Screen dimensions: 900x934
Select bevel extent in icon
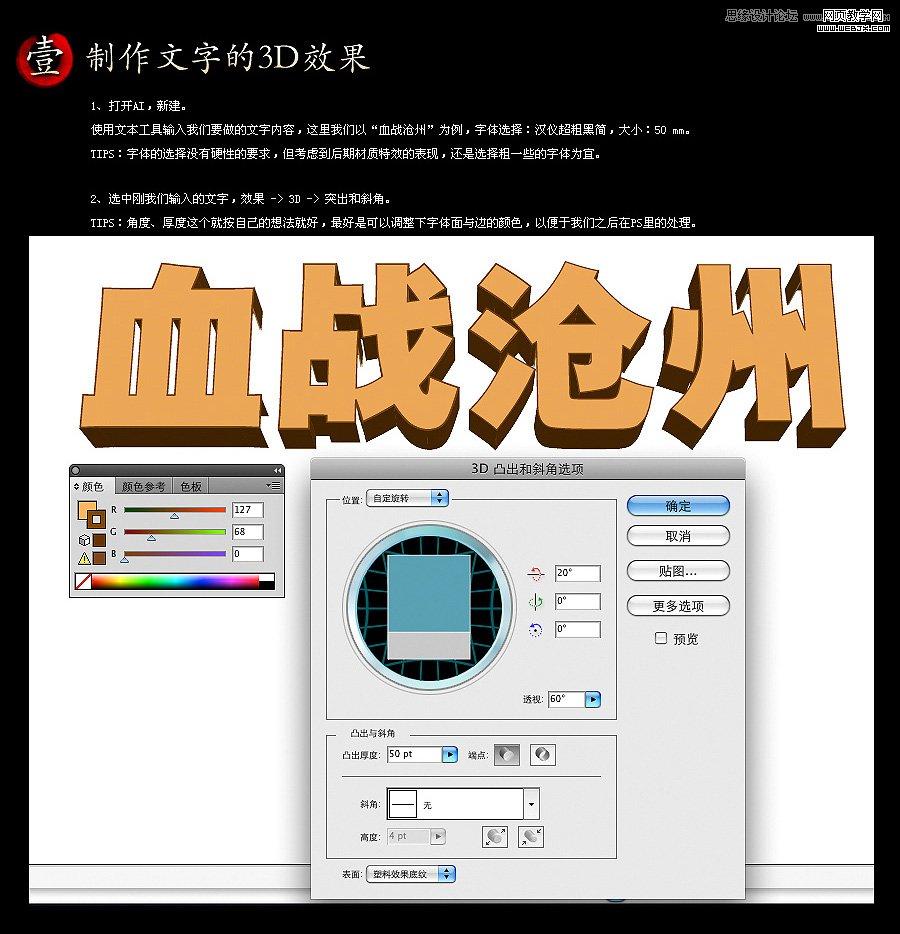coord(531,836)
